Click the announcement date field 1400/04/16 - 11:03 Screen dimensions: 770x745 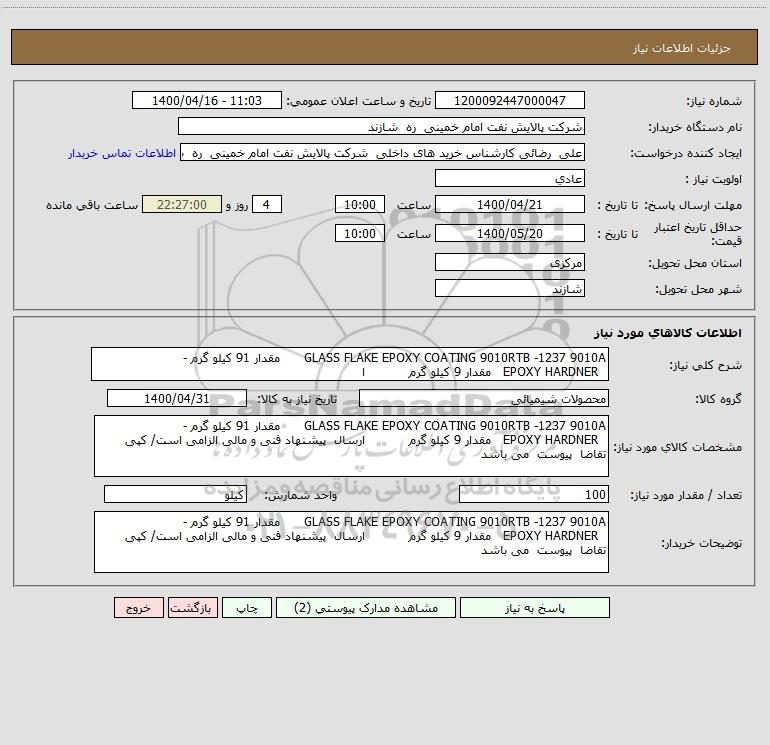[207, 100]
